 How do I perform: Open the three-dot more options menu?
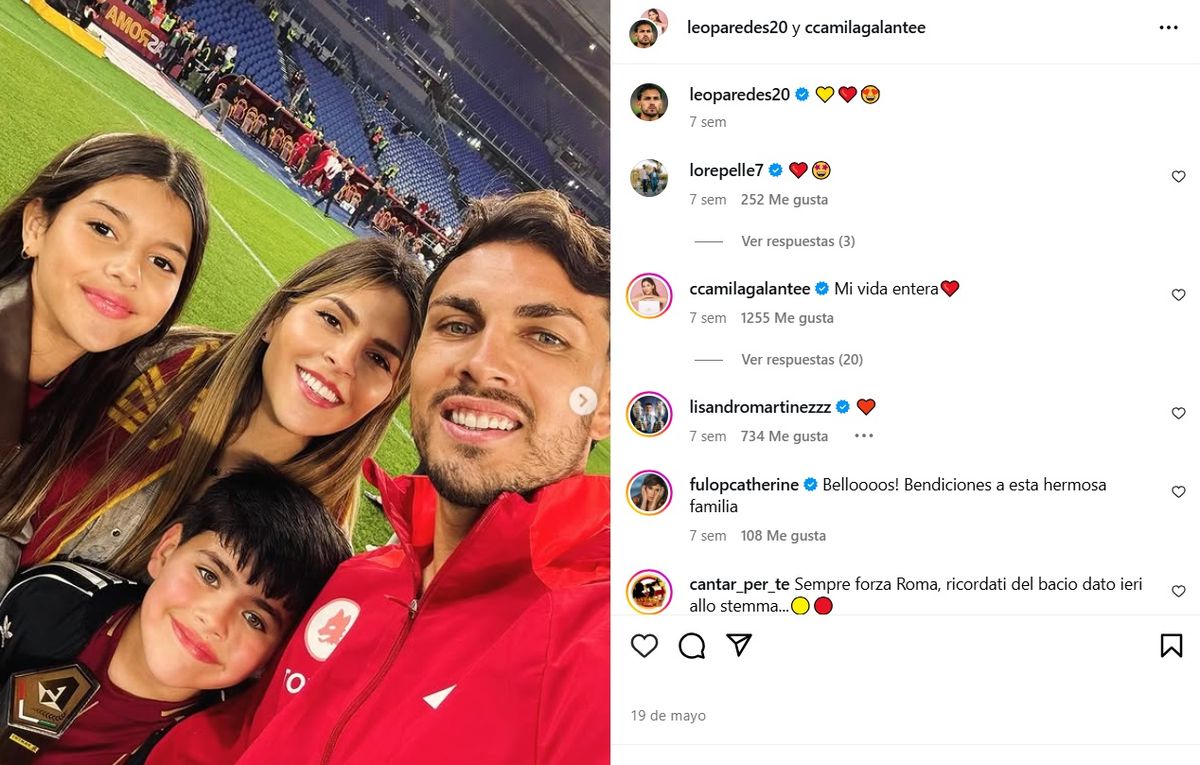coord(1168,28)
